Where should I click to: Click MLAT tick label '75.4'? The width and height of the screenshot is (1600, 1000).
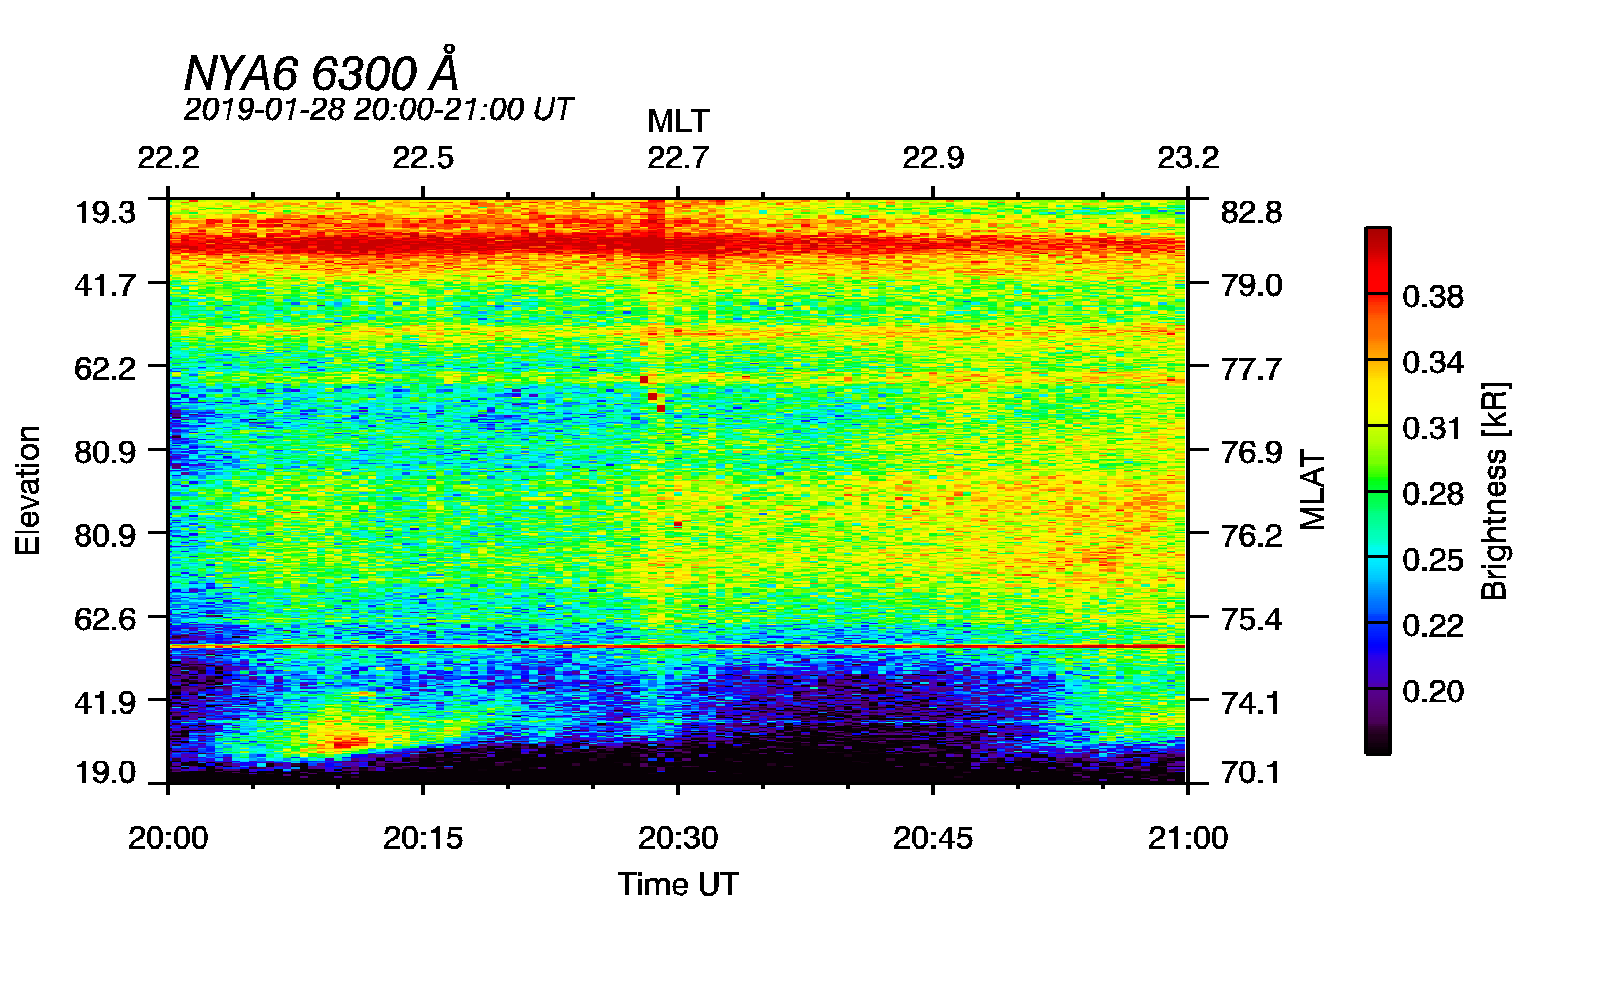click(1251, 619)
